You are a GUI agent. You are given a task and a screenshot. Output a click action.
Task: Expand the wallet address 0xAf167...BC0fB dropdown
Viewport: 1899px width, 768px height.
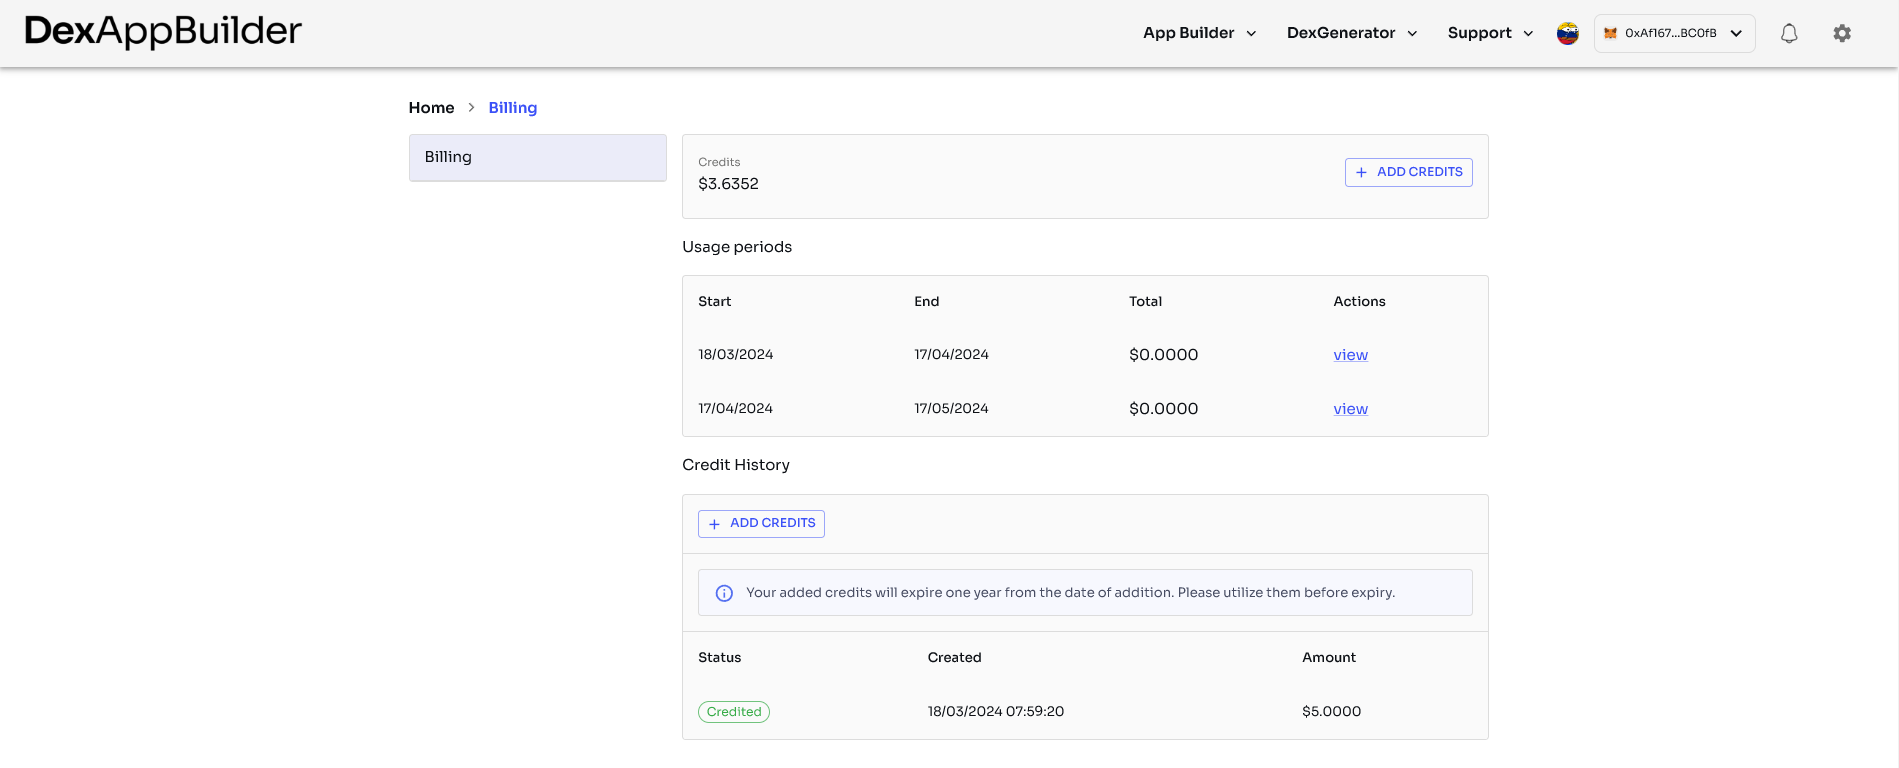[x=1736, y=33]
